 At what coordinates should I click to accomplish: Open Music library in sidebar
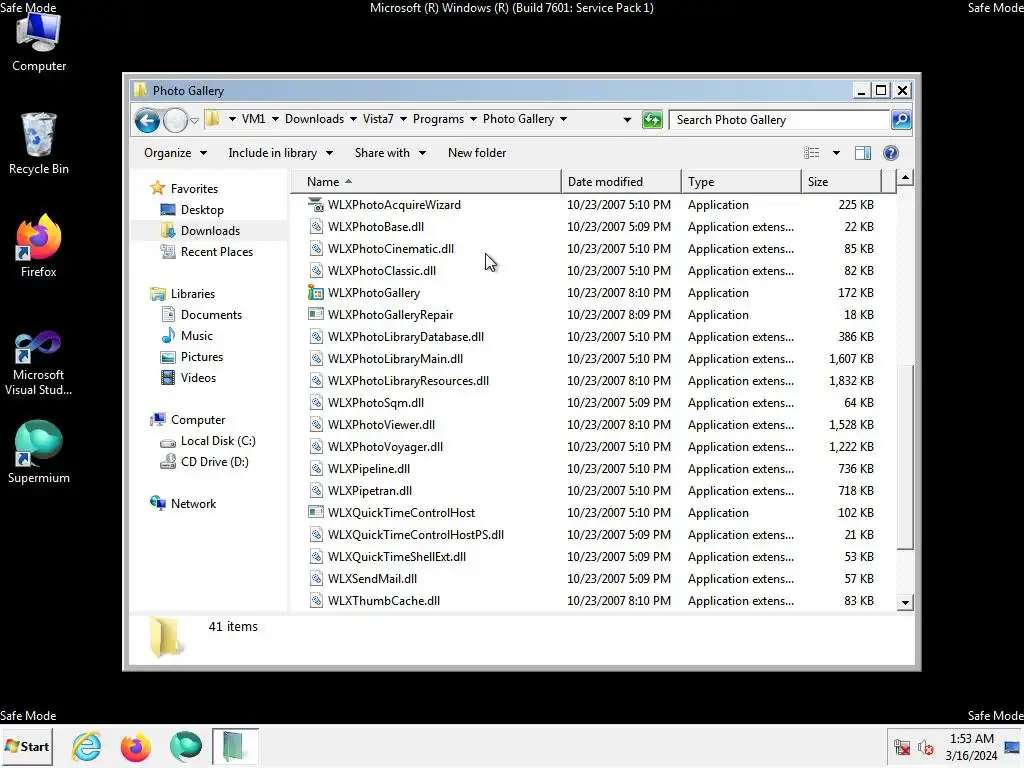coord(187,336)
